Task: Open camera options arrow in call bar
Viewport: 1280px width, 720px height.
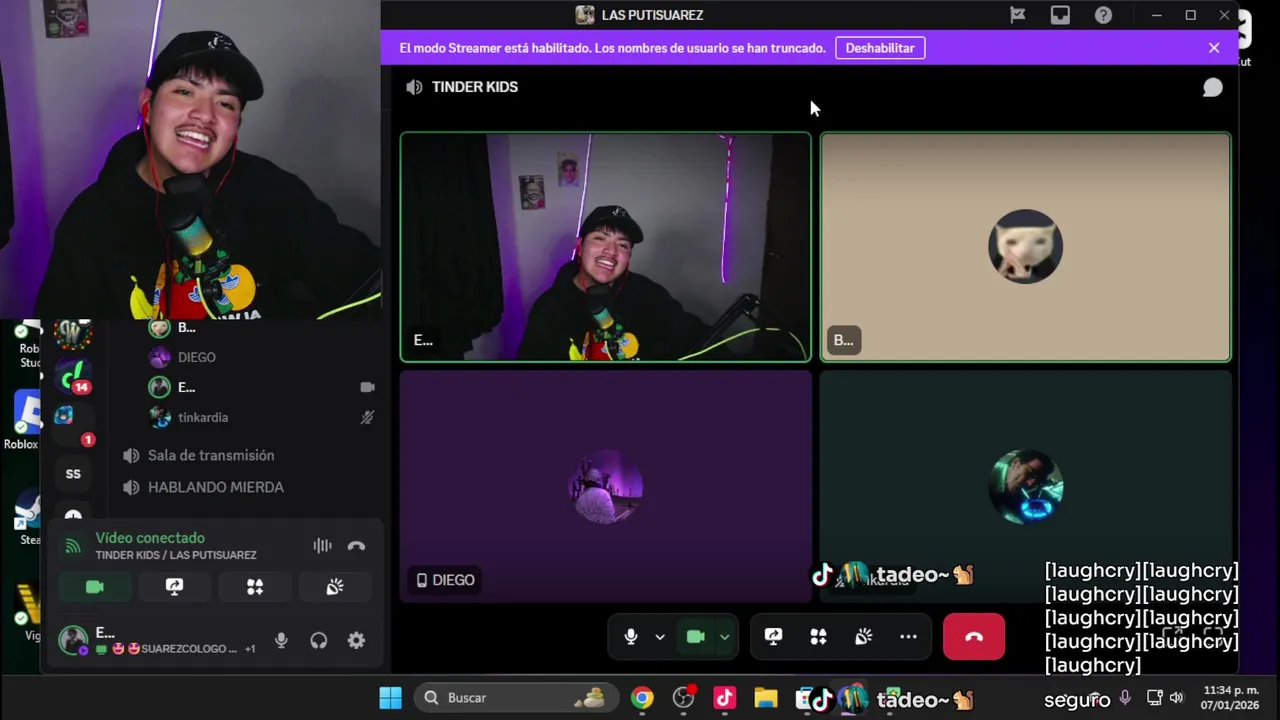Action: click(x=724, y=637)
